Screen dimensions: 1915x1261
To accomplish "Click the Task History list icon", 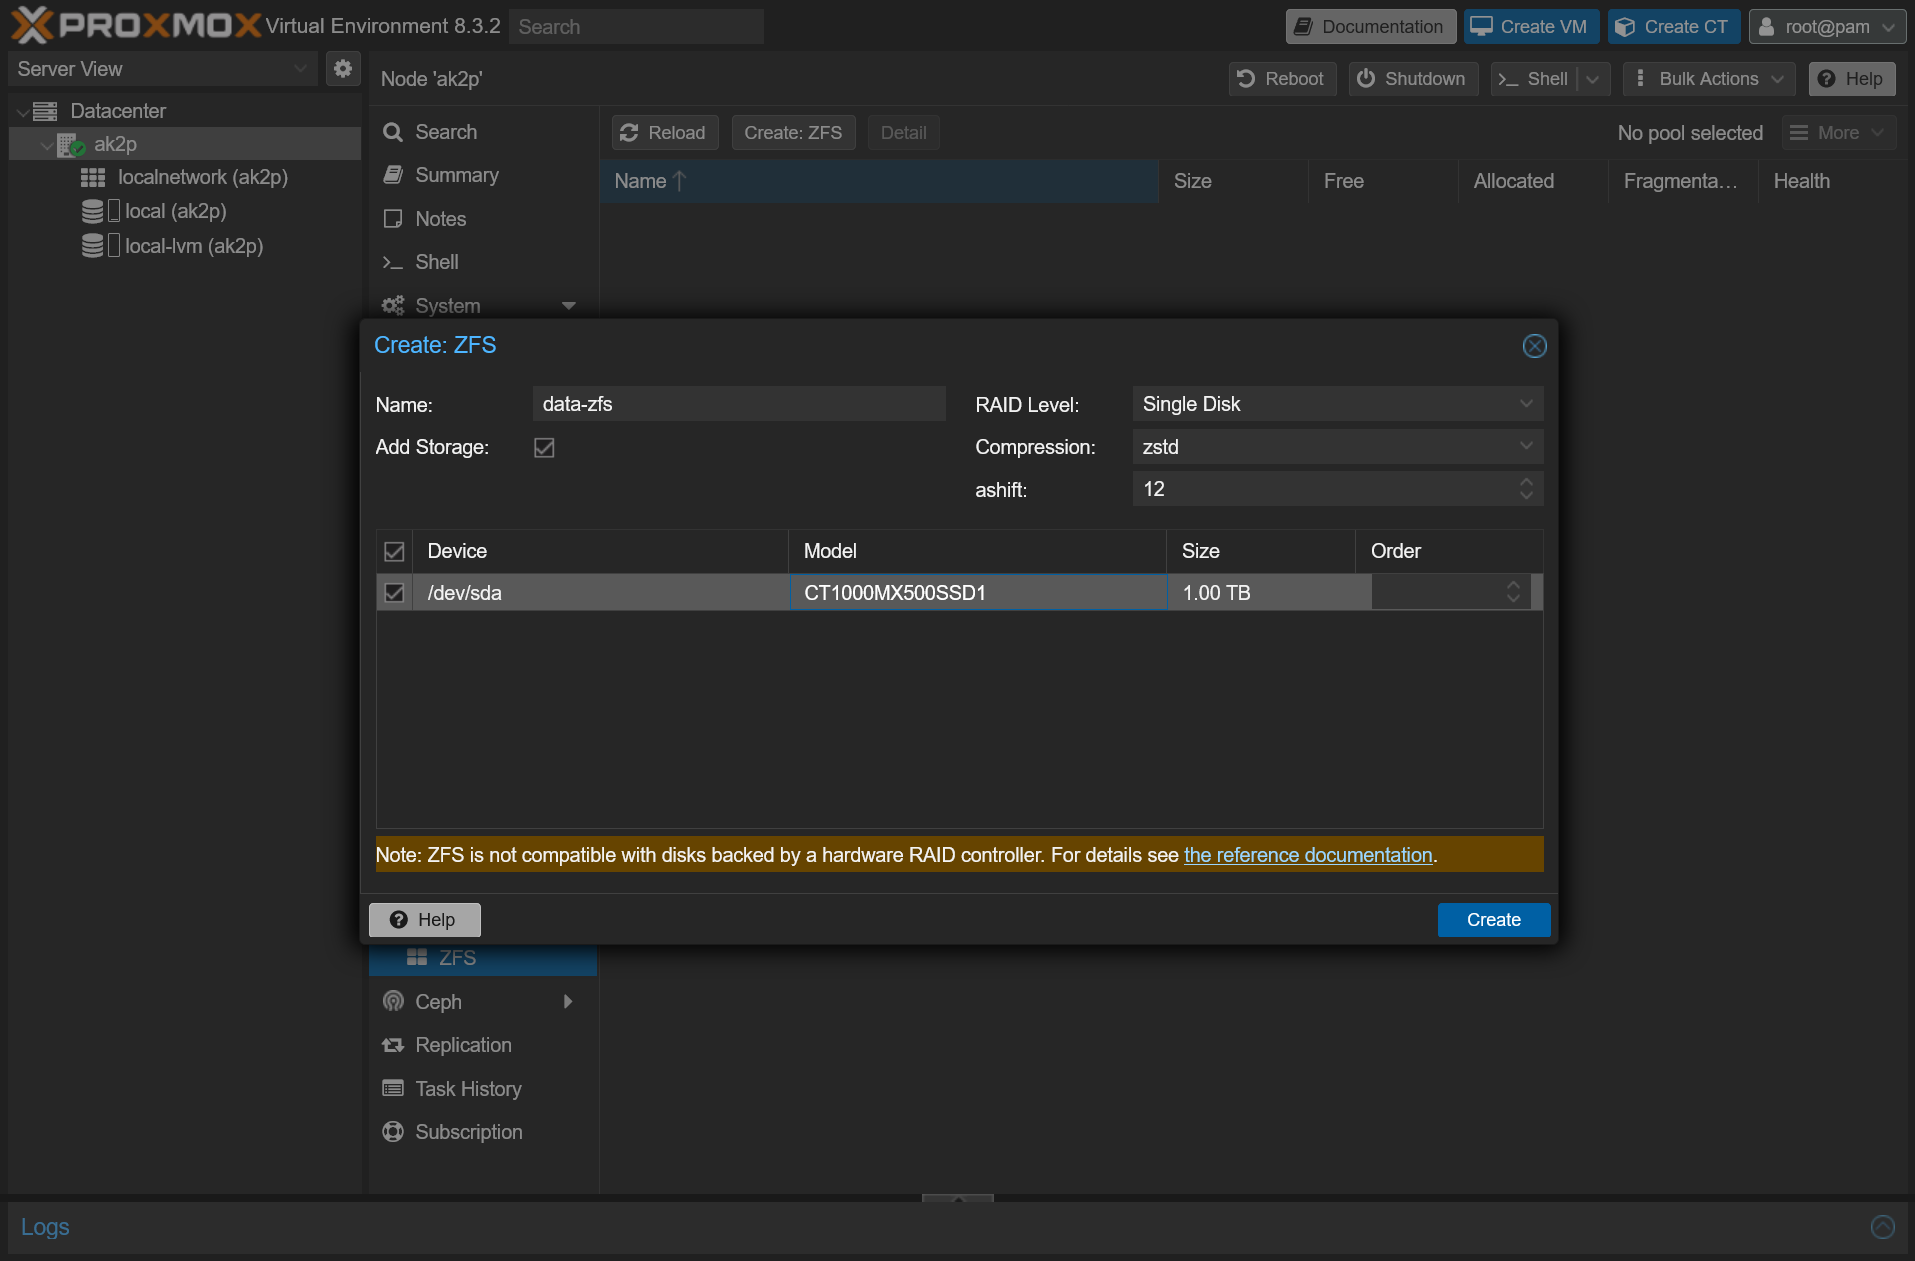I will click(393, 1088).
